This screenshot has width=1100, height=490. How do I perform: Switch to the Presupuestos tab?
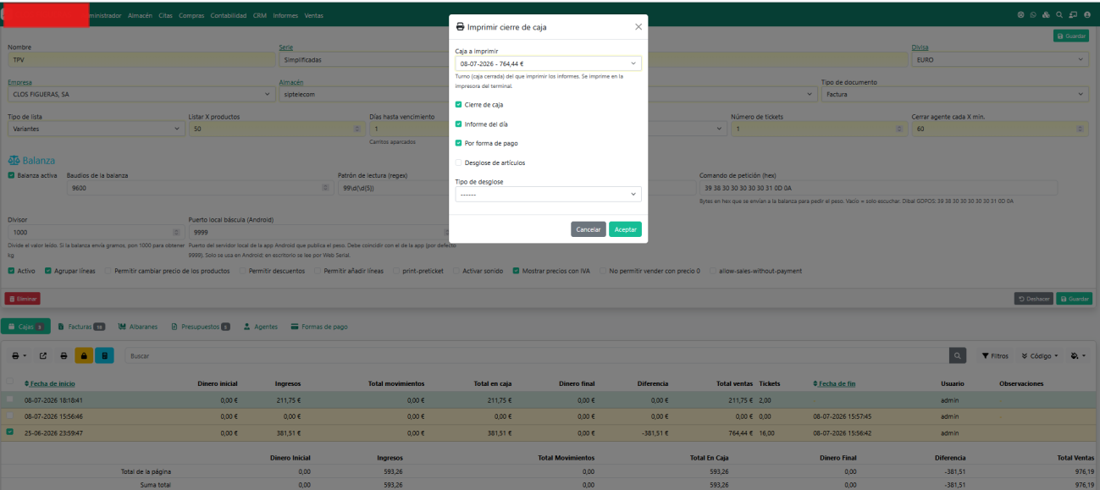point(201,326)
